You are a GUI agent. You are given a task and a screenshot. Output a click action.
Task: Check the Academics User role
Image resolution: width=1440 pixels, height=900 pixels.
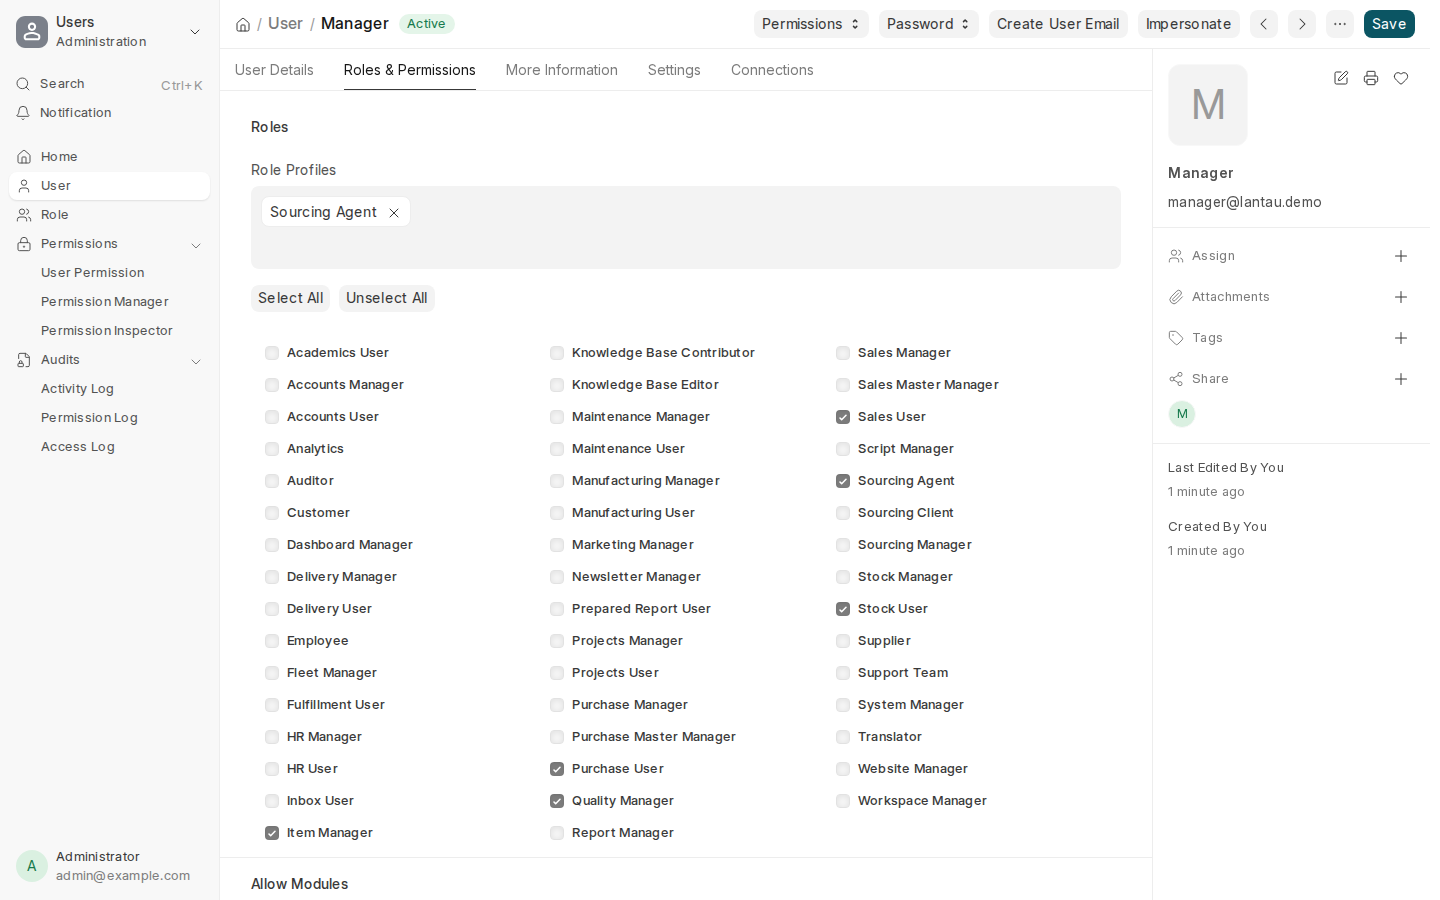tap(272, 353)
